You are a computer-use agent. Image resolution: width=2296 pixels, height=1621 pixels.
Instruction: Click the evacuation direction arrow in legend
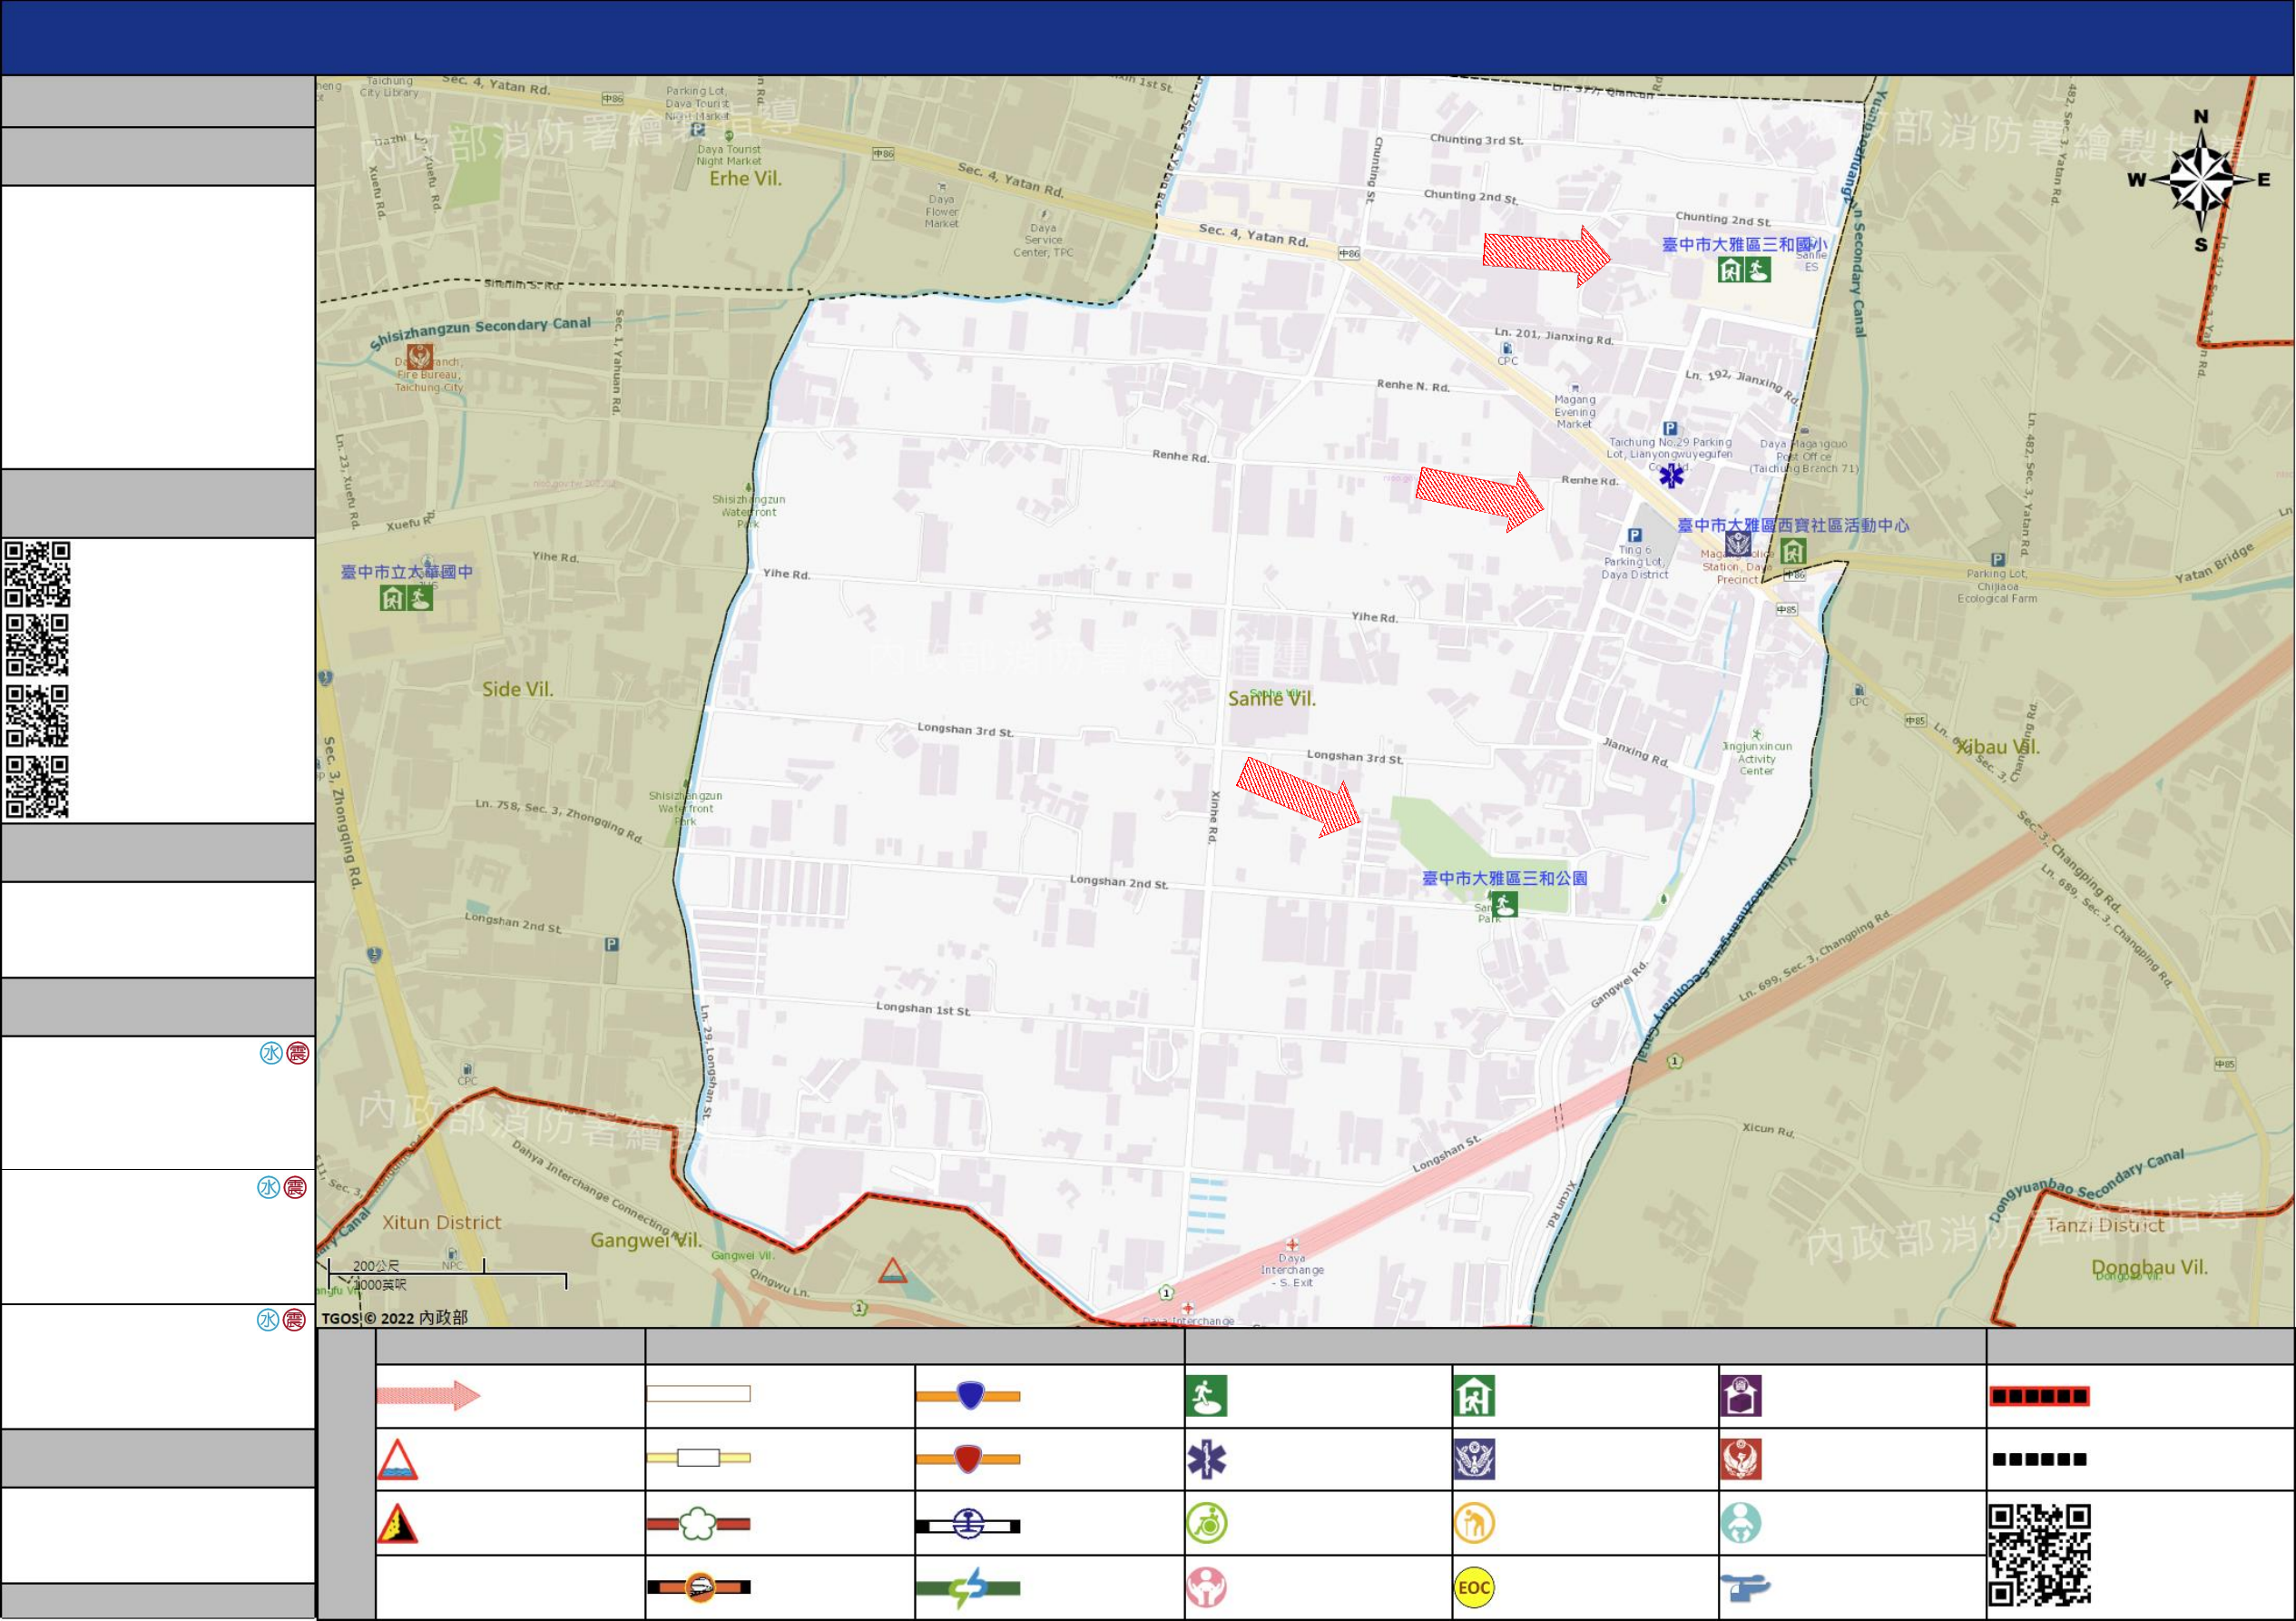tap(429, 1395)
